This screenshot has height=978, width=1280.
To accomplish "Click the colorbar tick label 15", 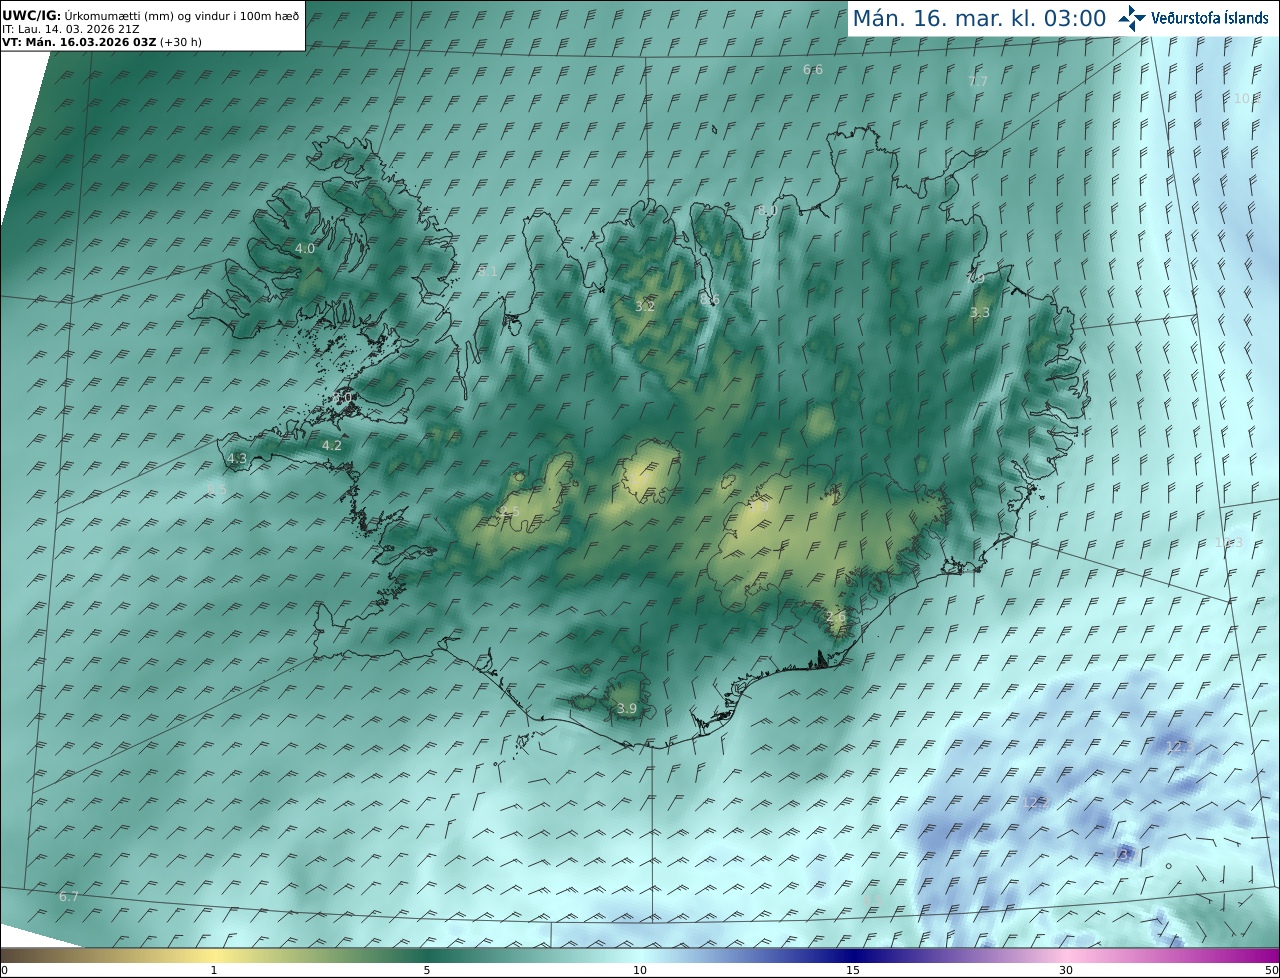I will [853, 970].
